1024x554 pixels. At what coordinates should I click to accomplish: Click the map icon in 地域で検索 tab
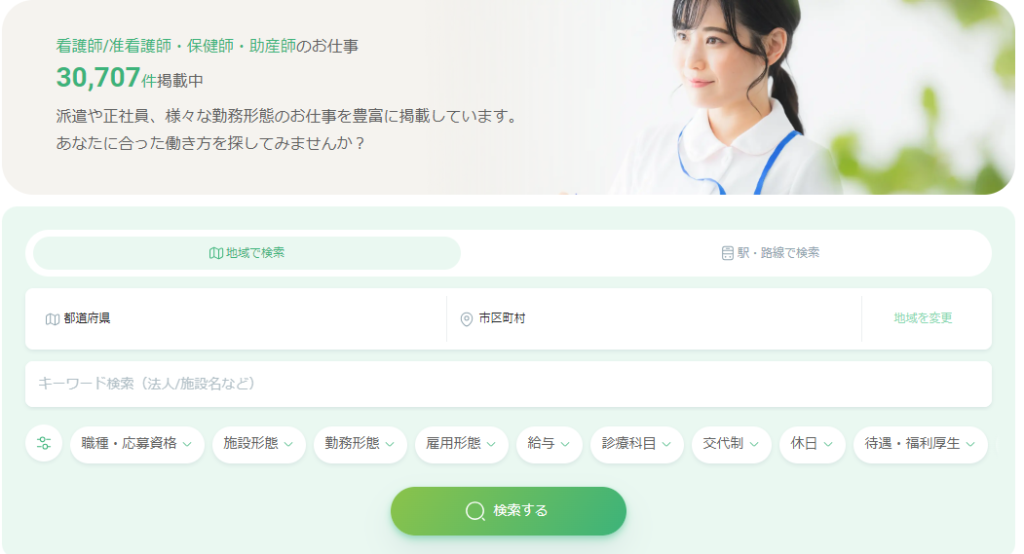[216, 253]
